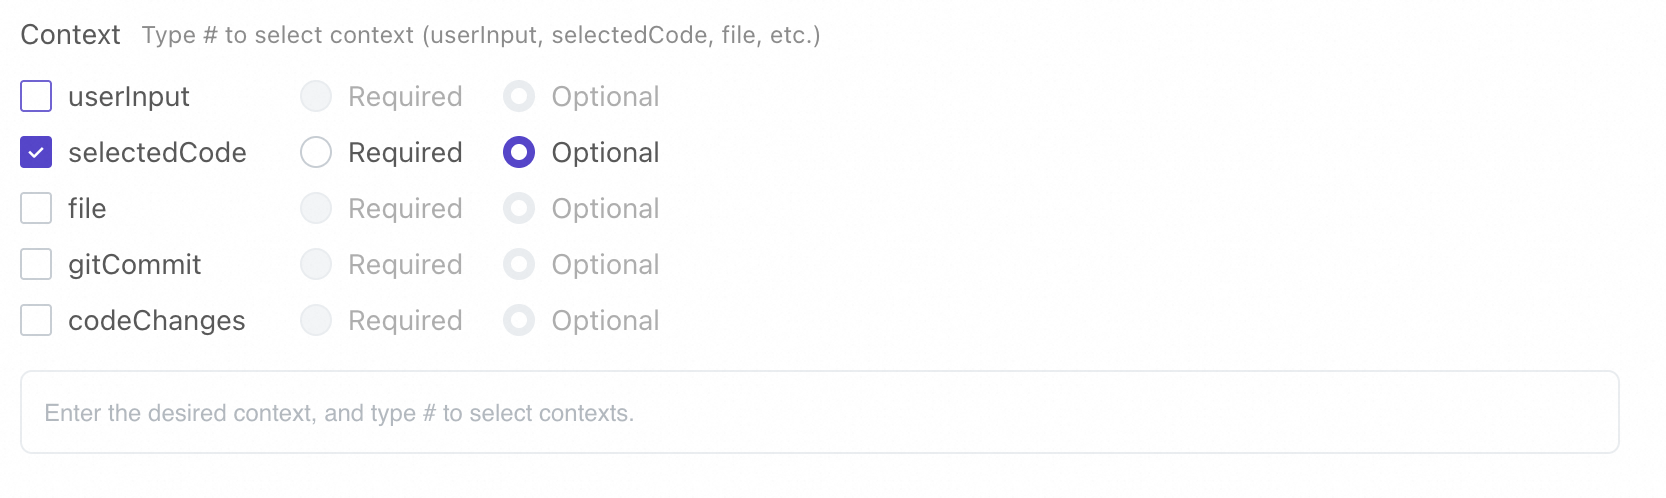Screen dimensions: 1666x498
Task: Choose Optional radio for userInput
Action: 519,96
